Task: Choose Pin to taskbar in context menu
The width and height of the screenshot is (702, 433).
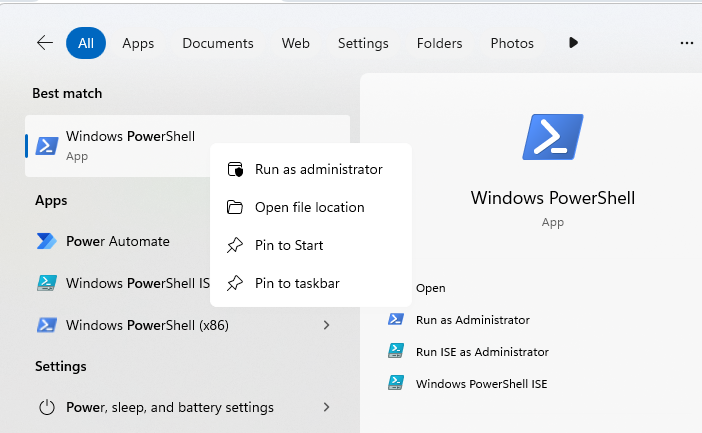Action: (311, 283)
